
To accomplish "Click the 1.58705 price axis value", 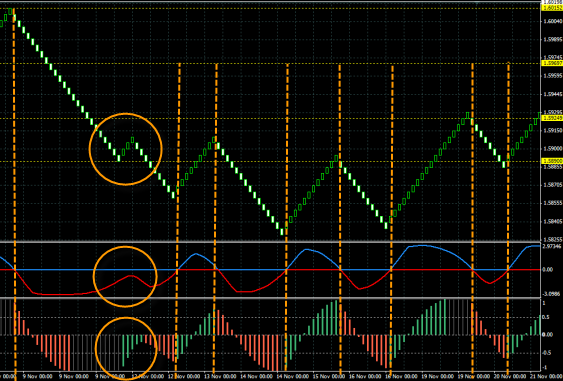I will tap(553, 185).
